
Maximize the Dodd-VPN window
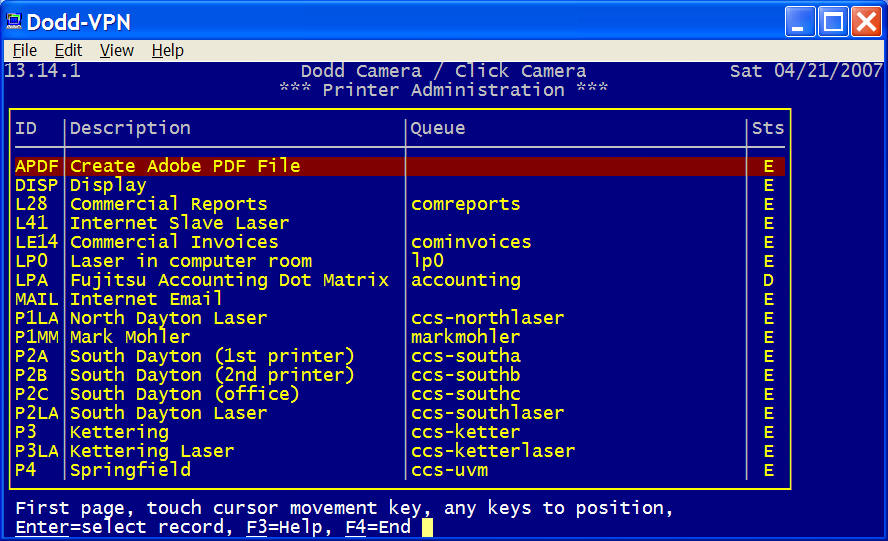click(833, 21)
